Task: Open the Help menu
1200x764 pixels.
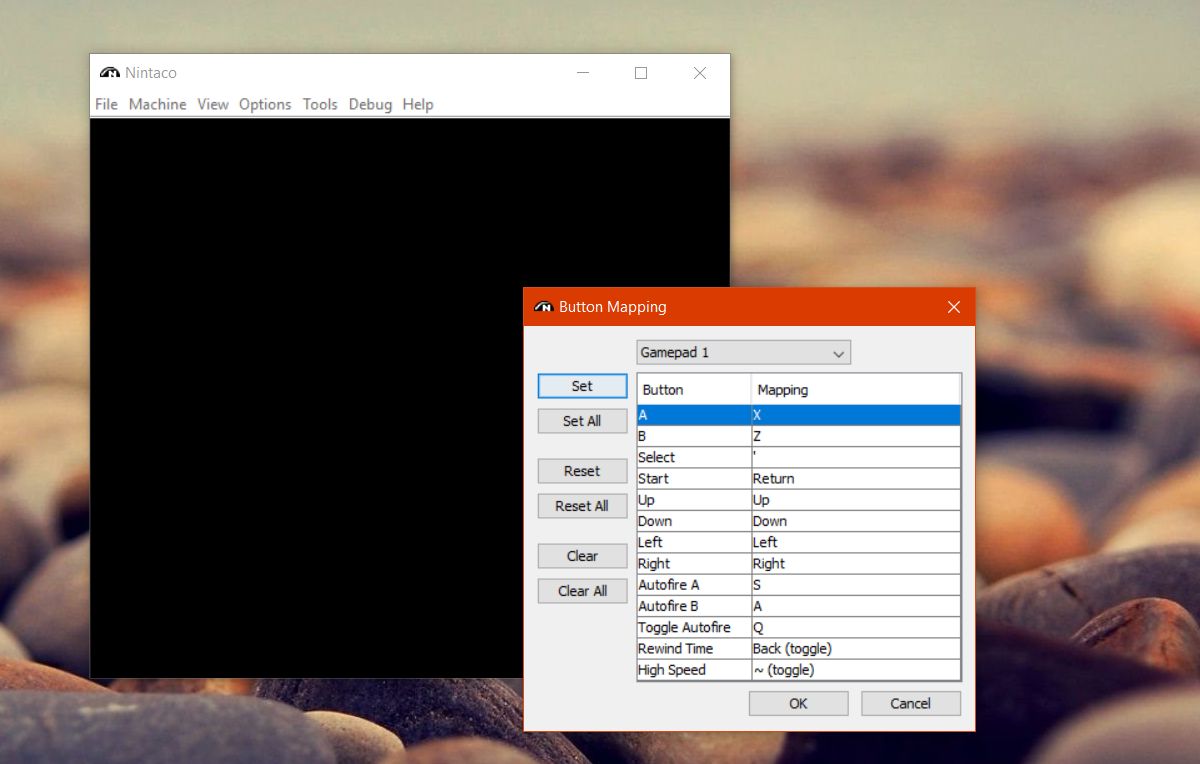Action: coord(418,104)
